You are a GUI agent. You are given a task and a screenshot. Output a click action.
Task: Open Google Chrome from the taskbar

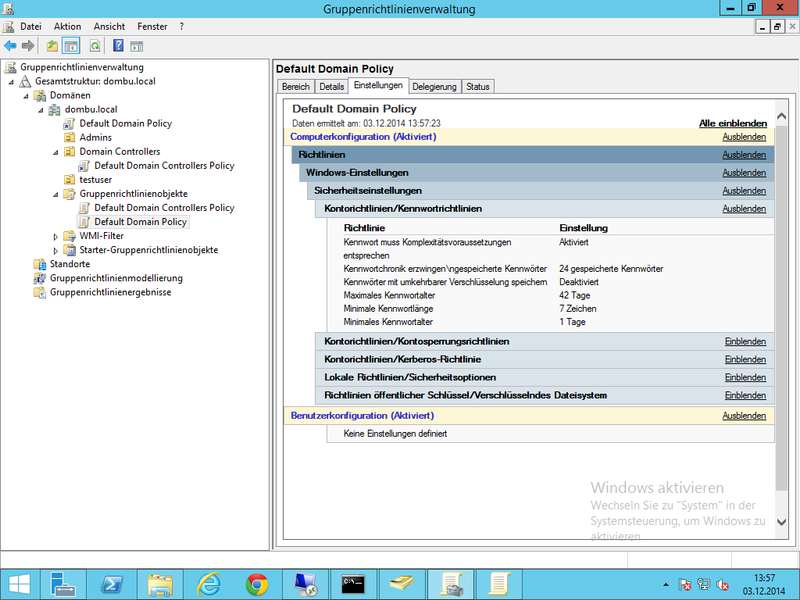[256, 582]
